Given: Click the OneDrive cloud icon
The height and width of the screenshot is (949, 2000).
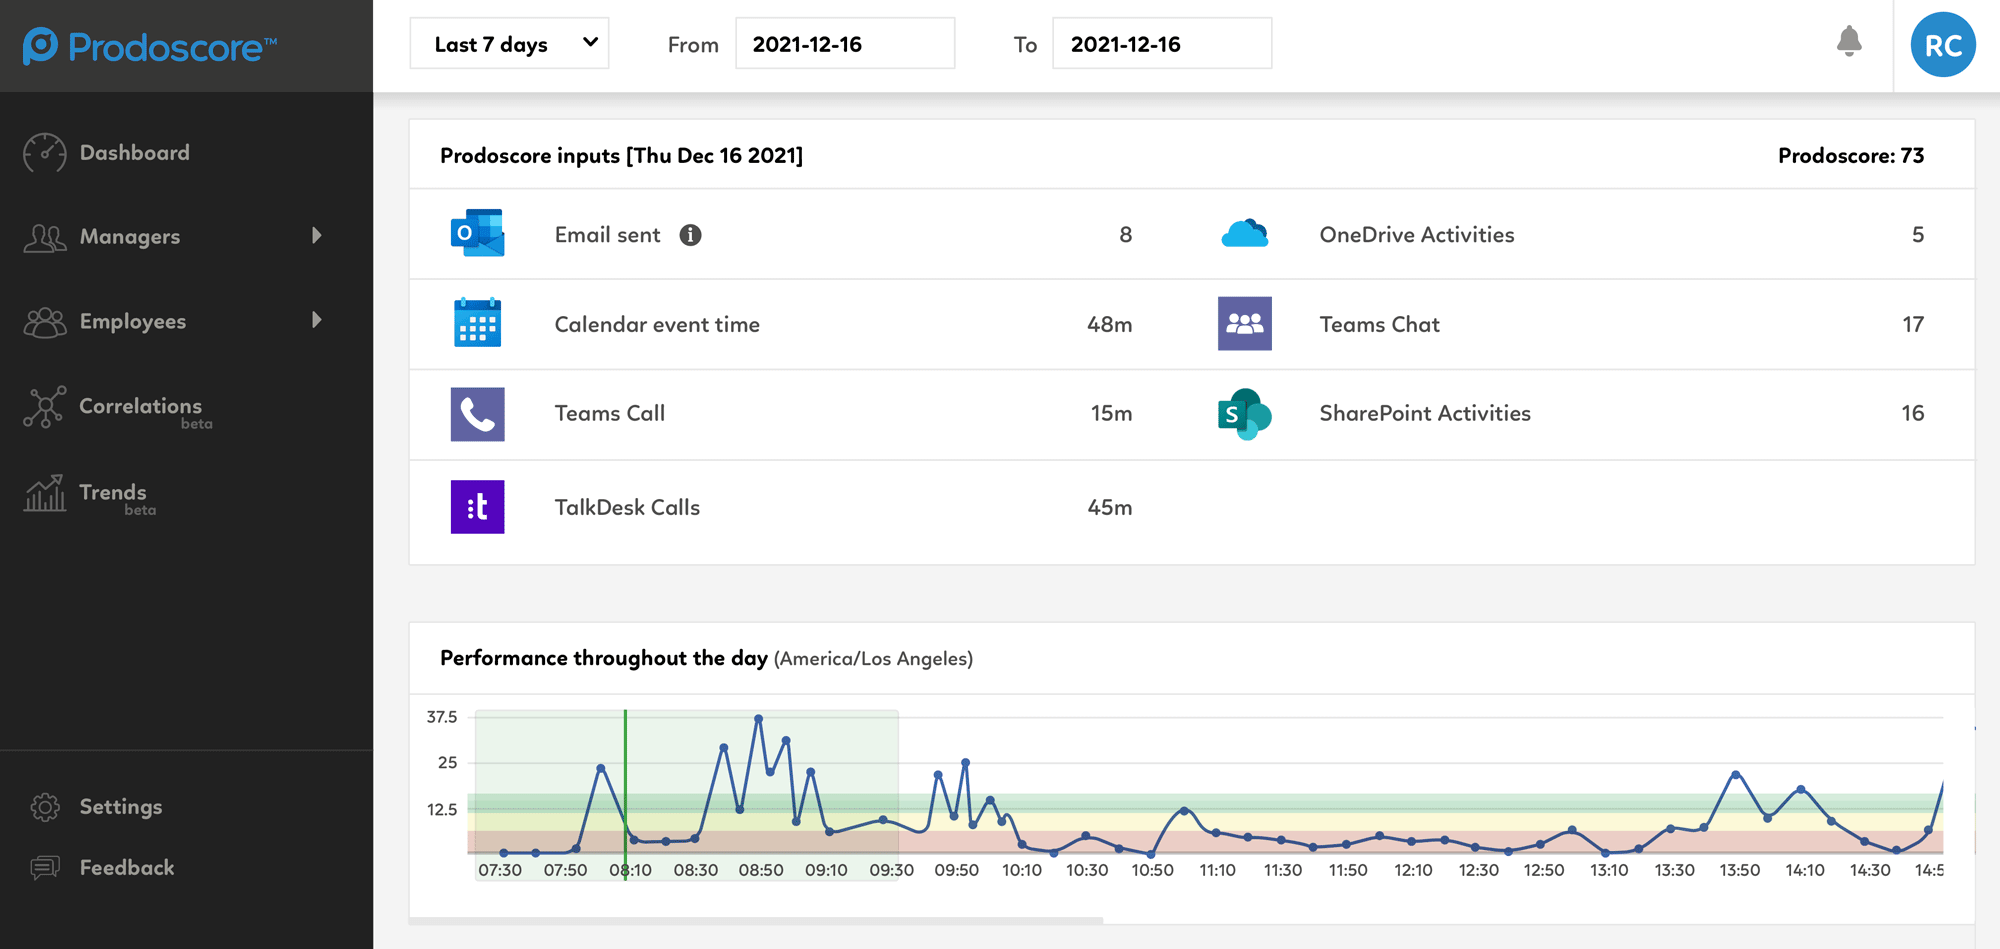Looking at the screenshot, I should tap(1244, 234).
